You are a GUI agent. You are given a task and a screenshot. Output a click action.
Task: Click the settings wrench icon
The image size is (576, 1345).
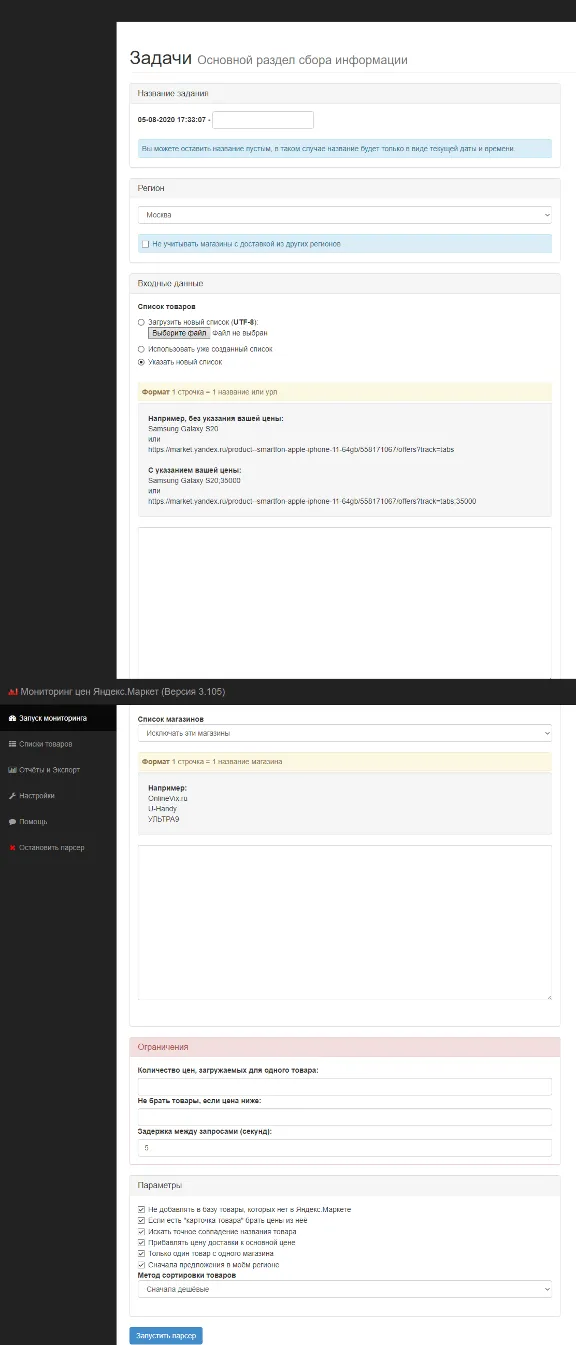[11, 796]
